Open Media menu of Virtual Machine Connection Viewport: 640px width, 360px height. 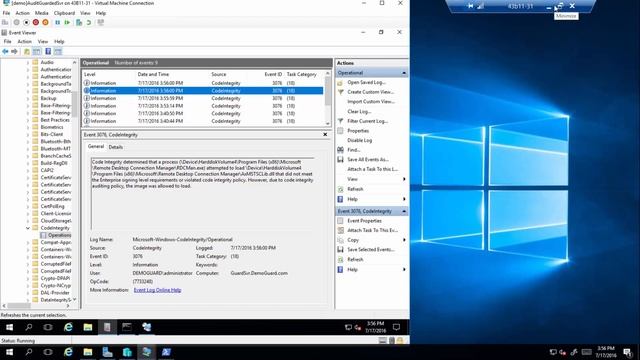[41, 13]
